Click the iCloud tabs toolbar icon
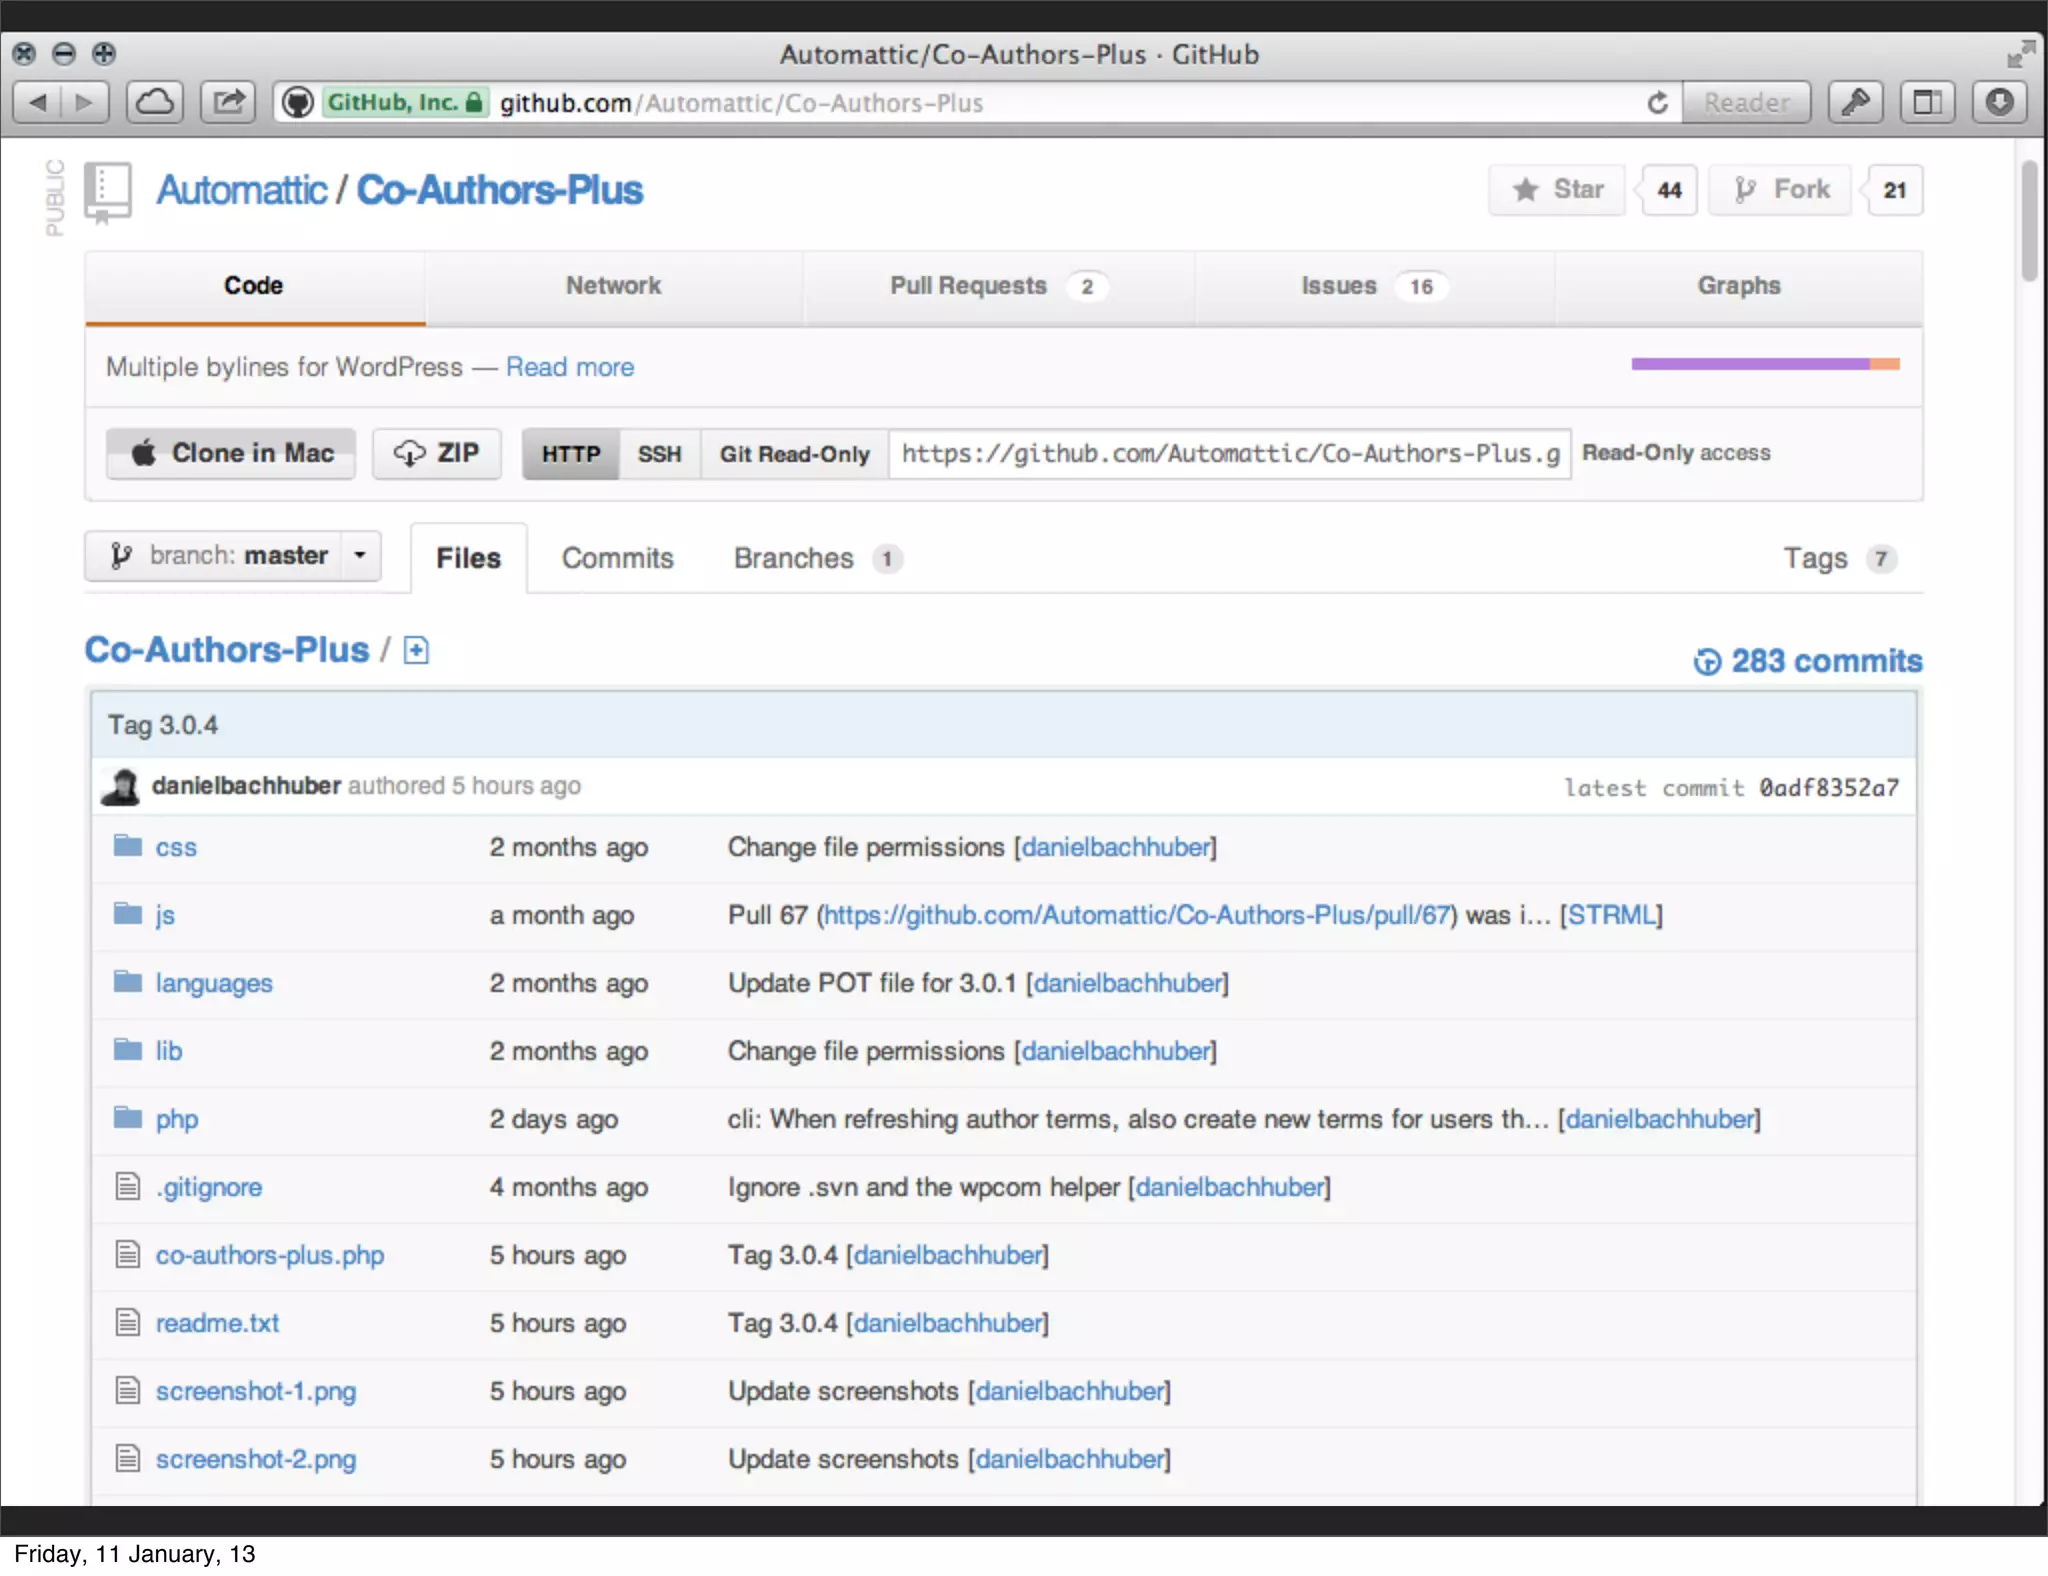The width and height of the screenshot is (2048, 1576). click(x=155, y=102)
